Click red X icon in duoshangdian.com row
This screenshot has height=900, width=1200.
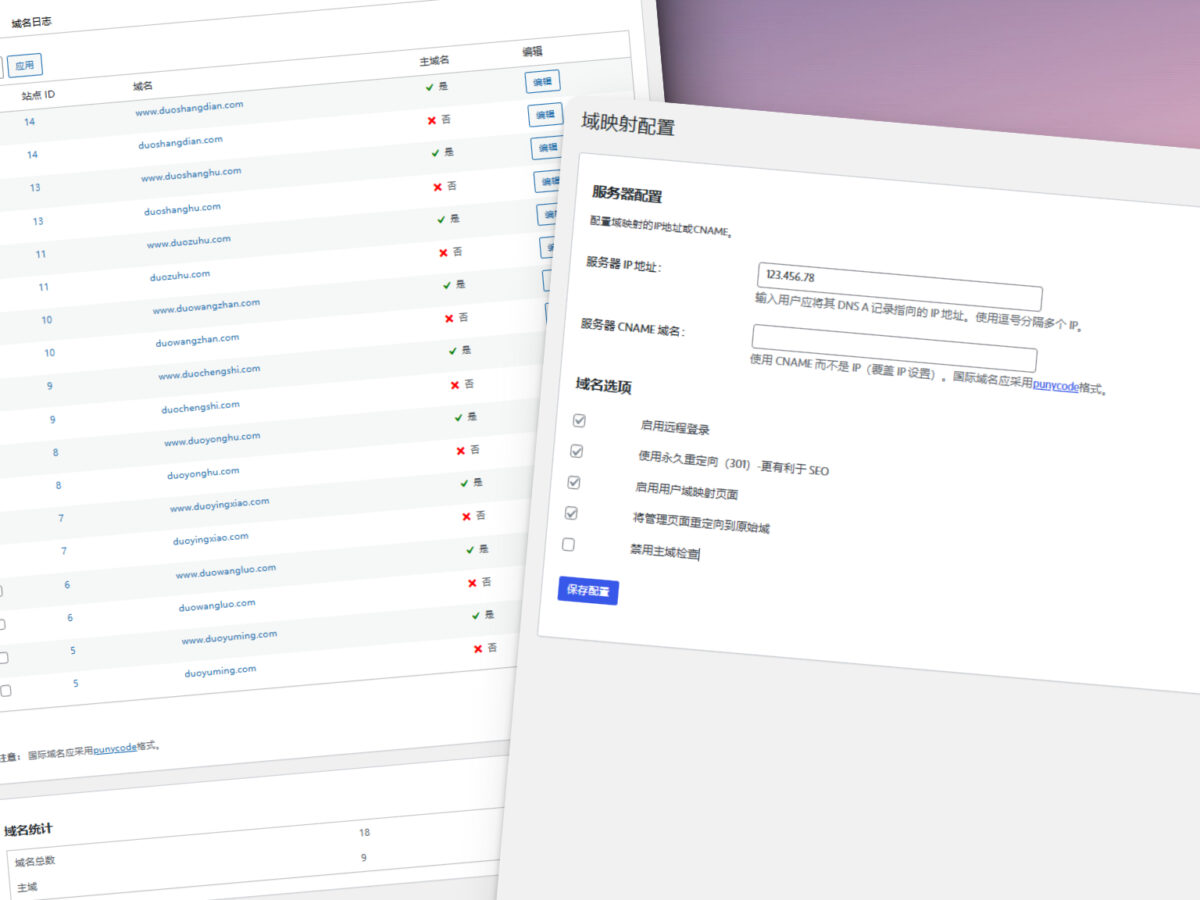[x=432, y=120]
